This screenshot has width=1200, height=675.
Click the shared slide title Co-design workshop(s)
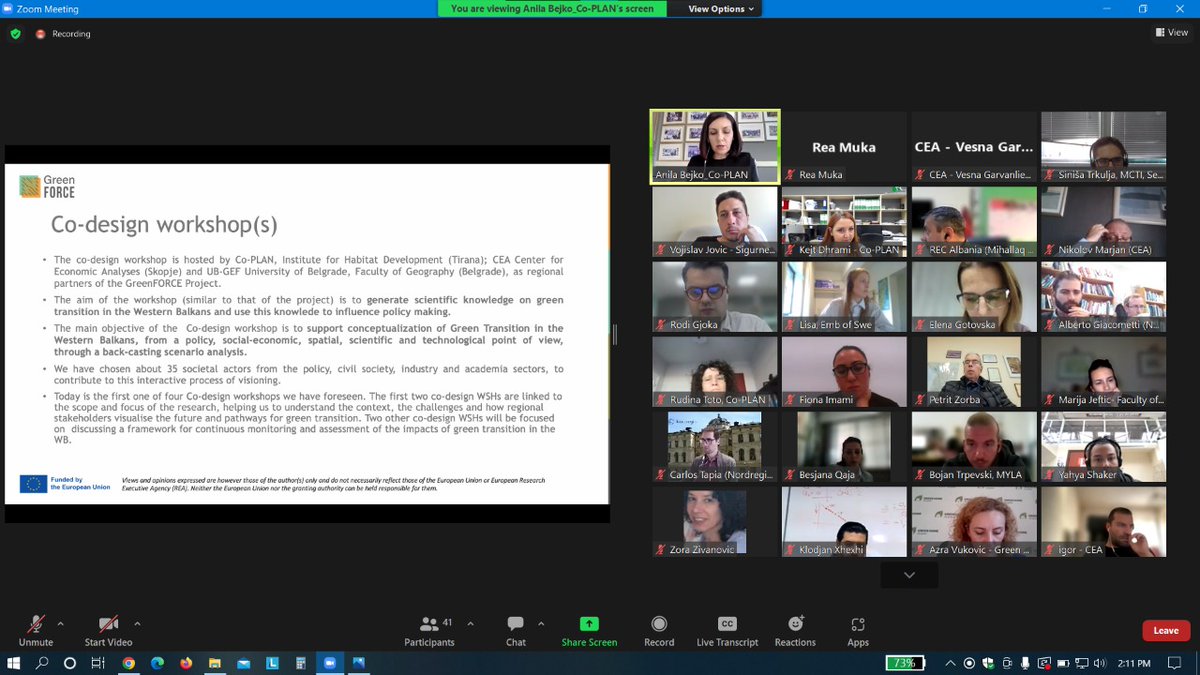(x=164, y=223)
